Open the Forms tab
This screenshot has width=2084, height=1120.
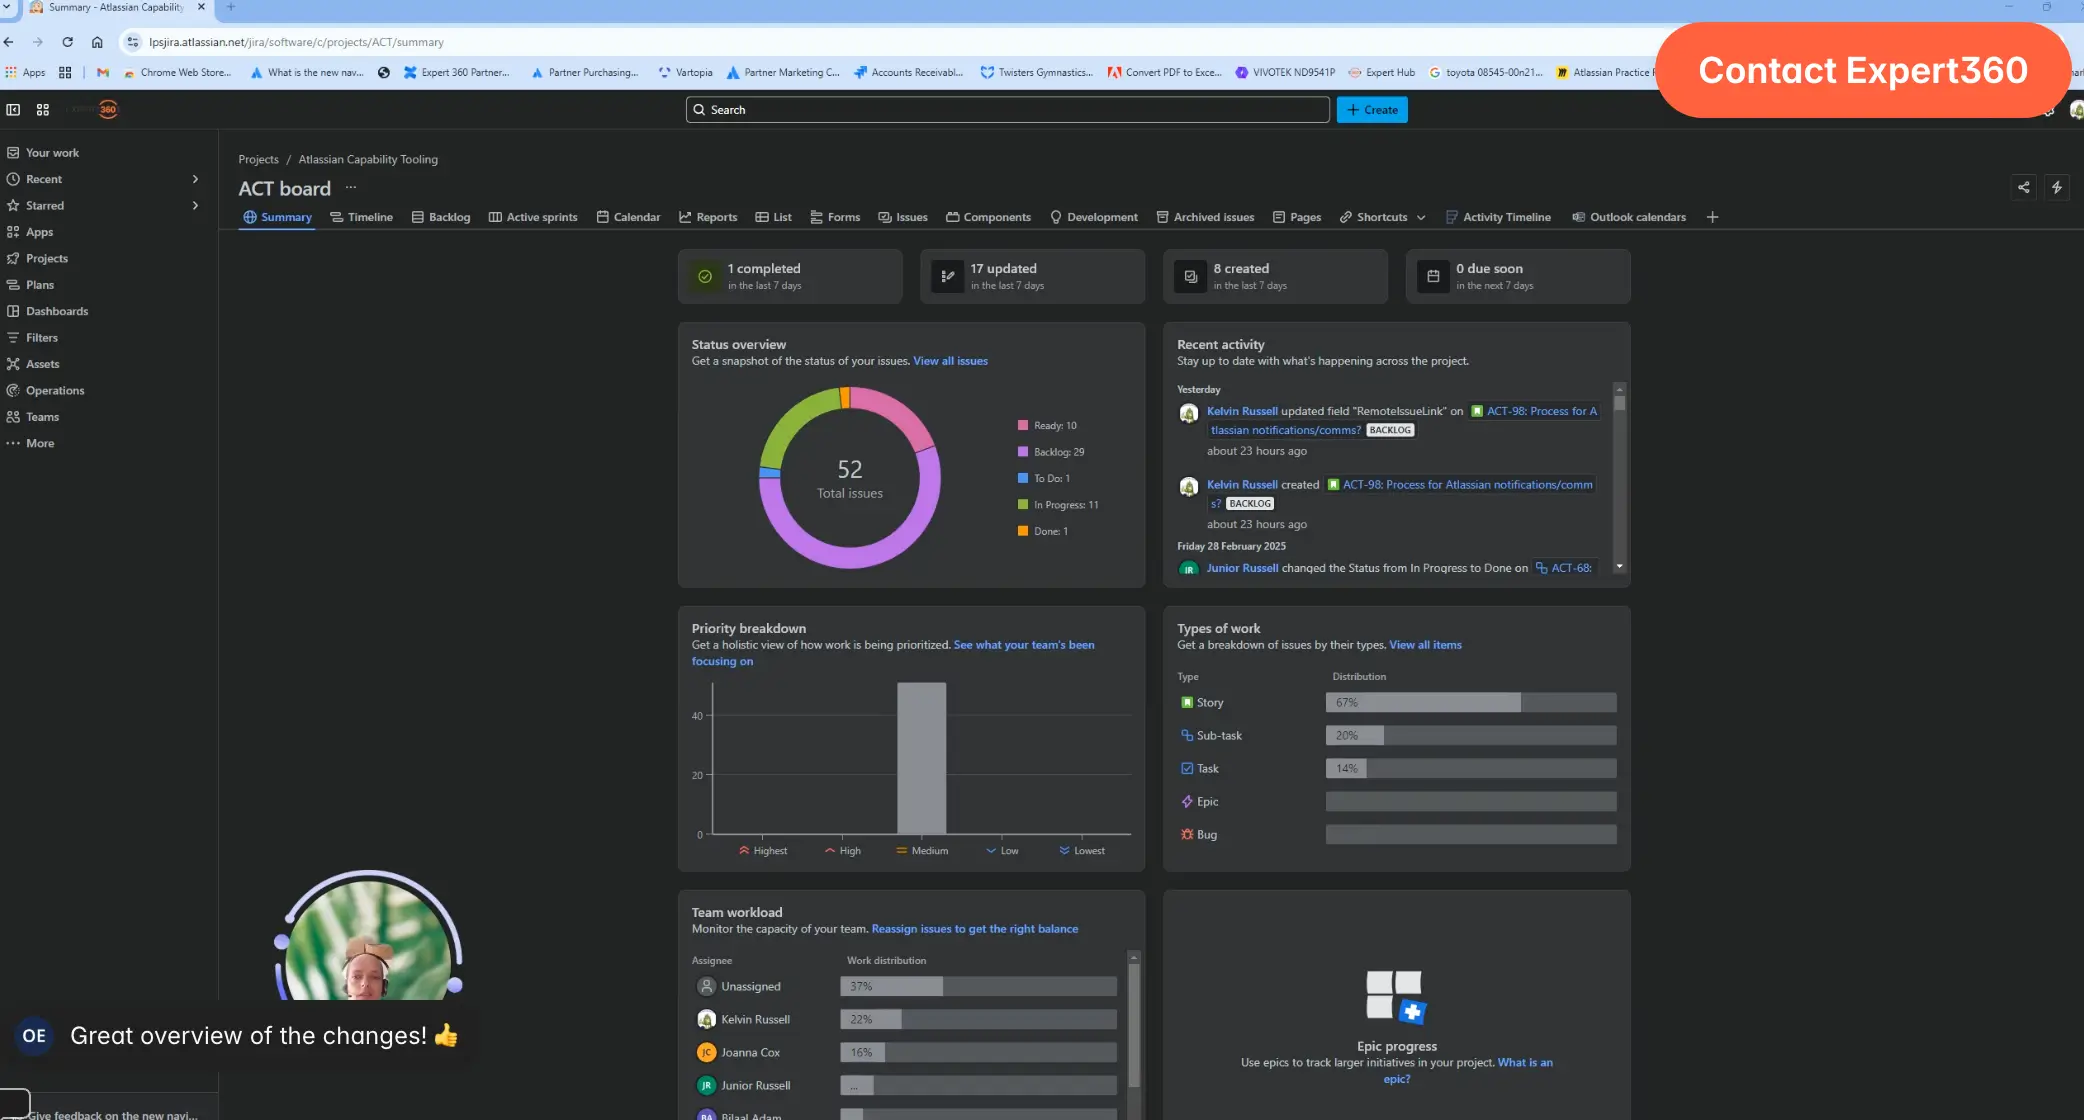pyautogui.click(x=835, y=217)
